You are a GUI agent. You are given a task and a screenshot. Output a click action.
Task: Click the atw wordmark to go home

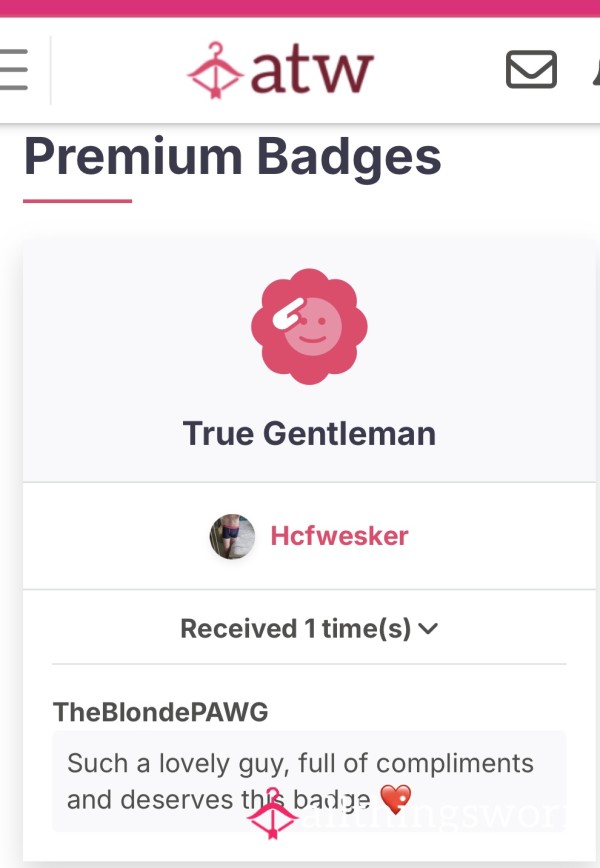click(x=312, y=71)
